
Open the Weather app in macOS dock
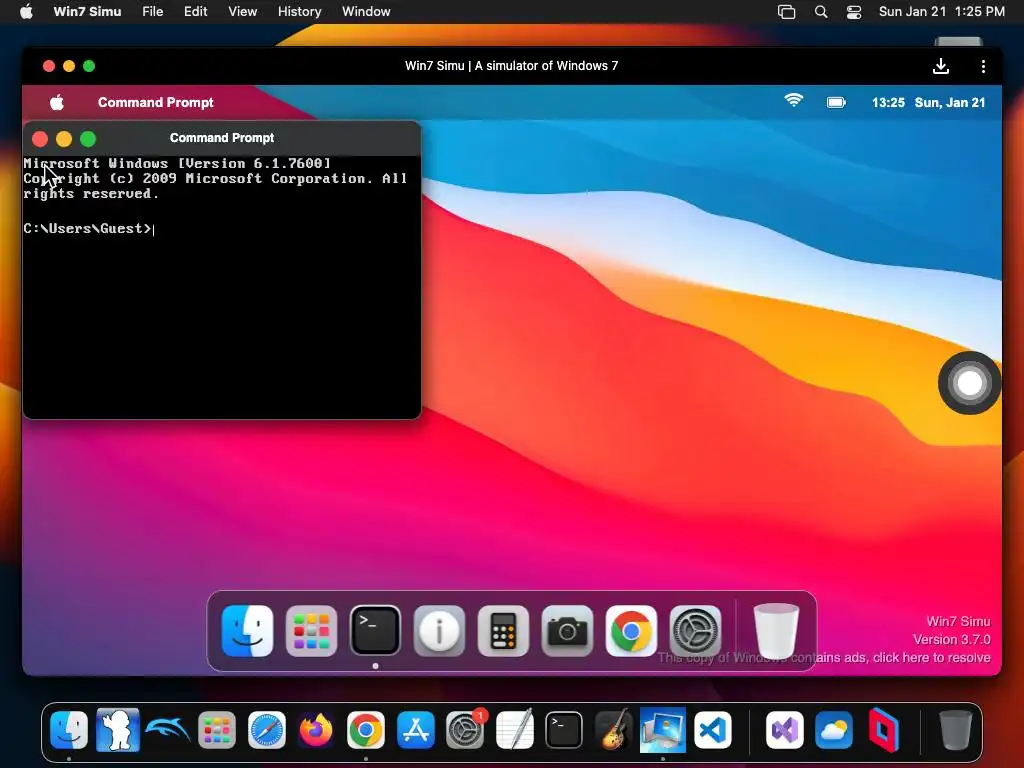pos(833,729)
